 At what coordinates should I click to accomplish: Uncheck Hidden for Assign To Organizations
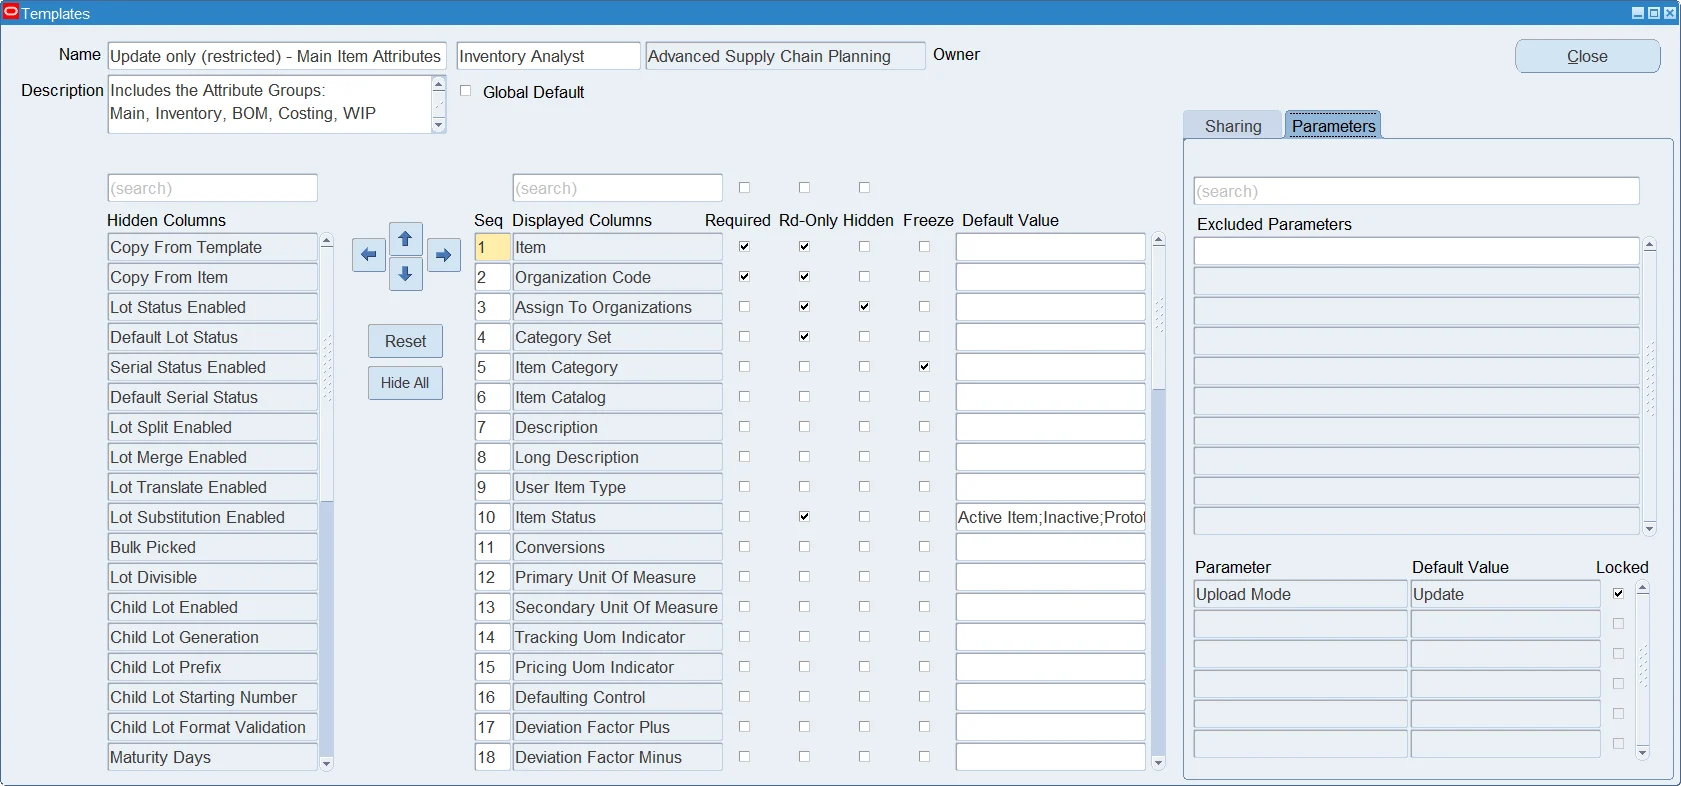(864, 307)
